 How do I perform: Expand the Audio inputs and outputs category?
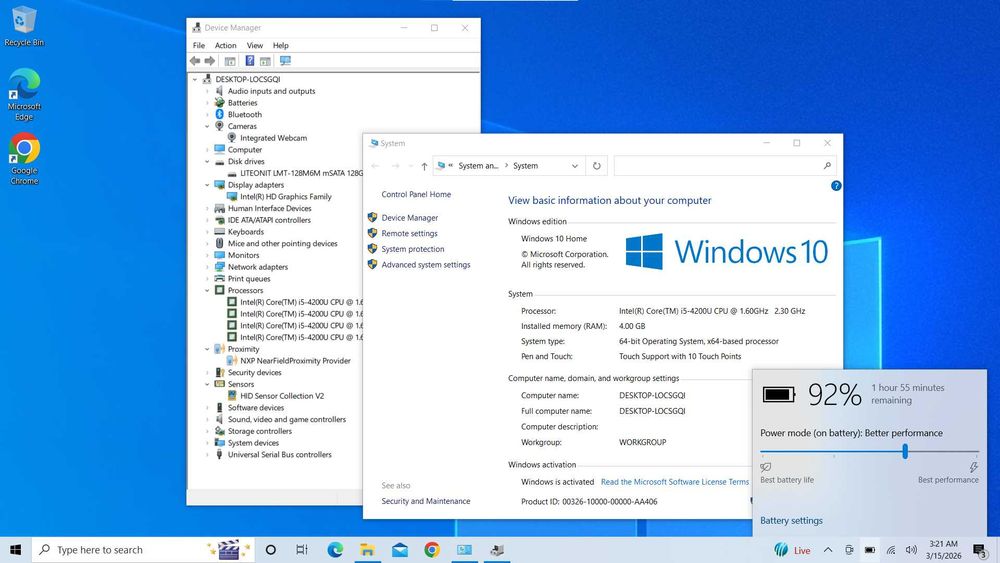pos(207,91)
